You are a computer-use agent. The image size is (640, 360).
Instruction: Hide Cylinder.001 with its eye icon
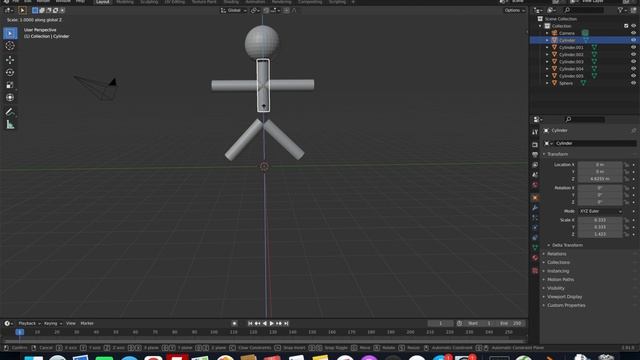[x=633, y=47]
